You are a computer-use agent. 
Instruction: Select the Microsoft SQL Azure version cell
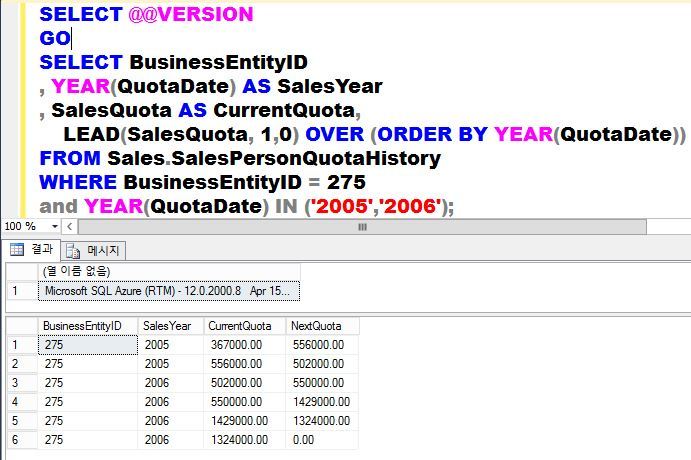coord(169,291)
